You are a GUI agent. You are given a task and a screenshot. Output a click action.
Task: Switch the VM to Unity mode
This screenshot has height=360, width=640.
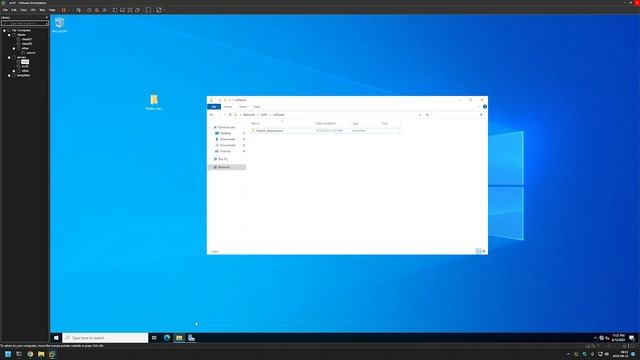click(138, 10)
